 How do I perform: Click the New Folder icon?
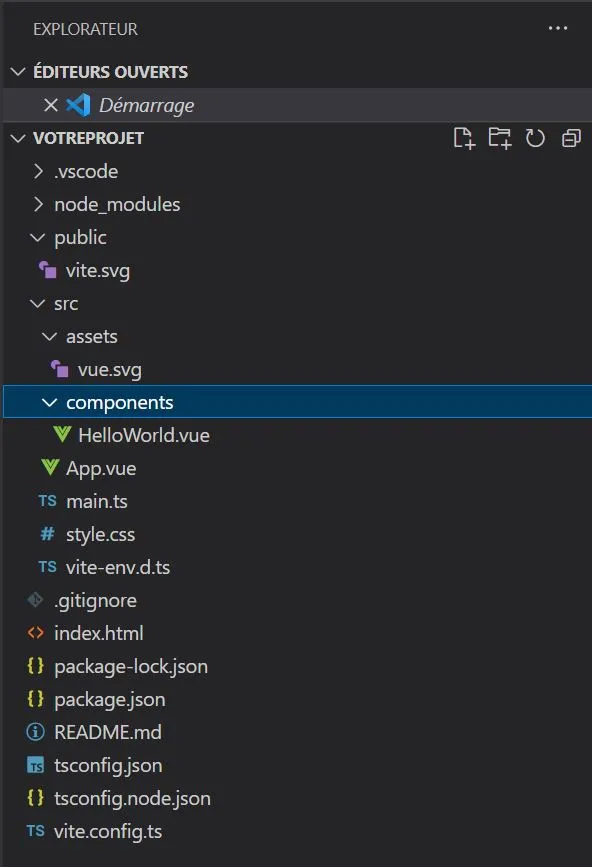pos(500,138)
